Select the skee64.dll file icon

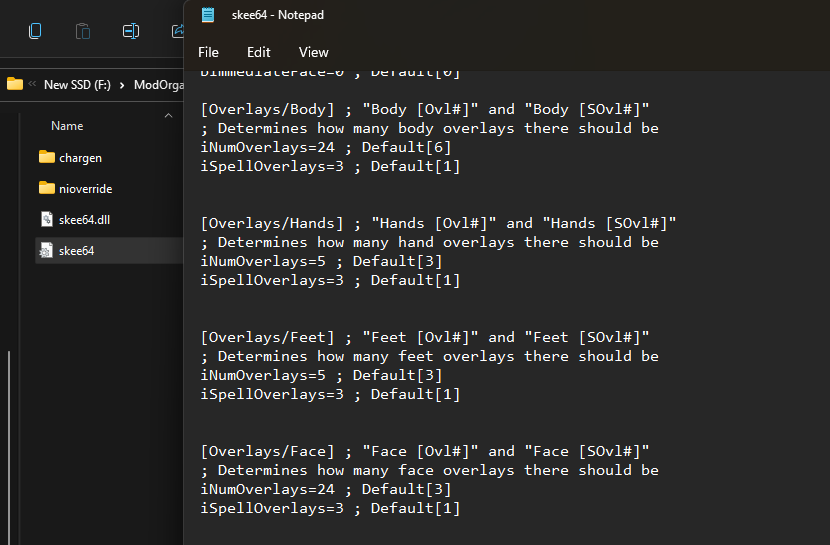[47, 219]
